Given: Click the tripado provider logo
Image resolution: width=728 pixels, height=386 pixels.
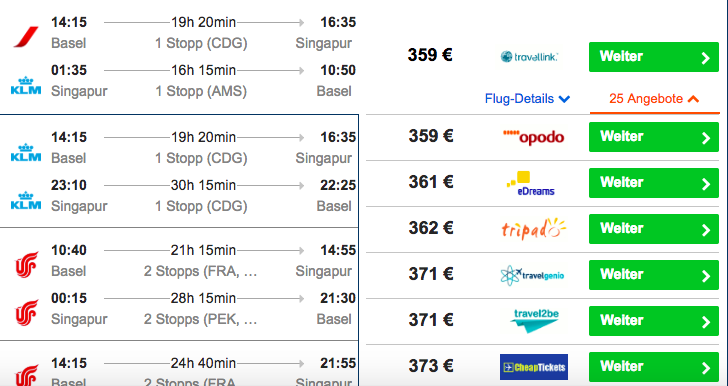Looking at the screenshot, I should point(534,229).
